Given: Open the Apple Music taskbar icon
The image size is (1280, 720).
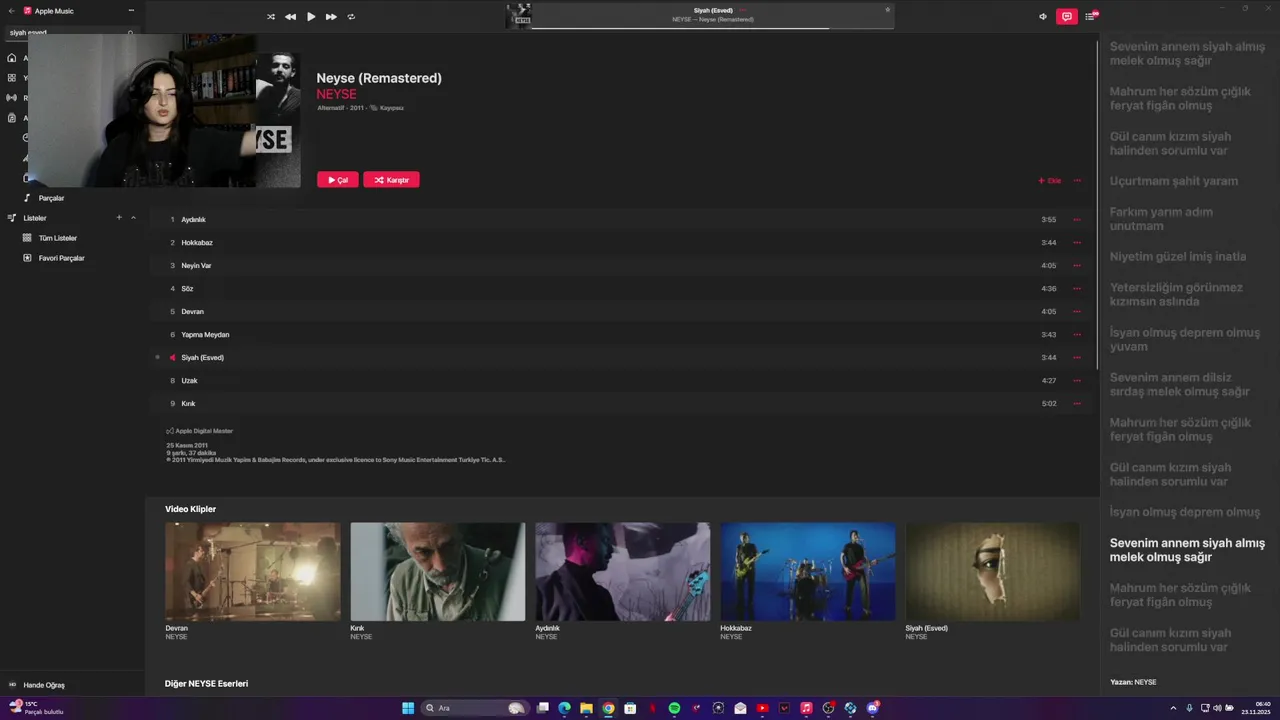Looking at the screenshot, I should pyautogui.click(x=806, y=708).
